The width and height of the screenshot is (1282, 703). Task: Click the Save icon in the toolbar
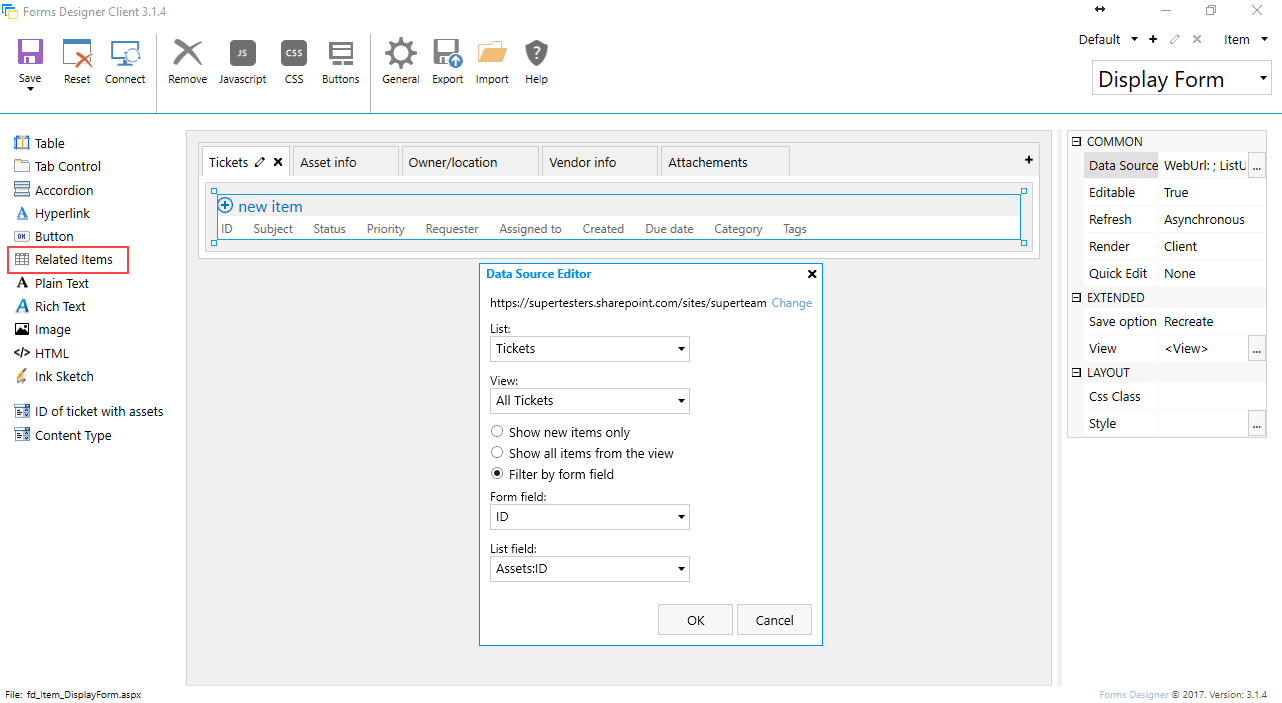click(x=30, y=53)
